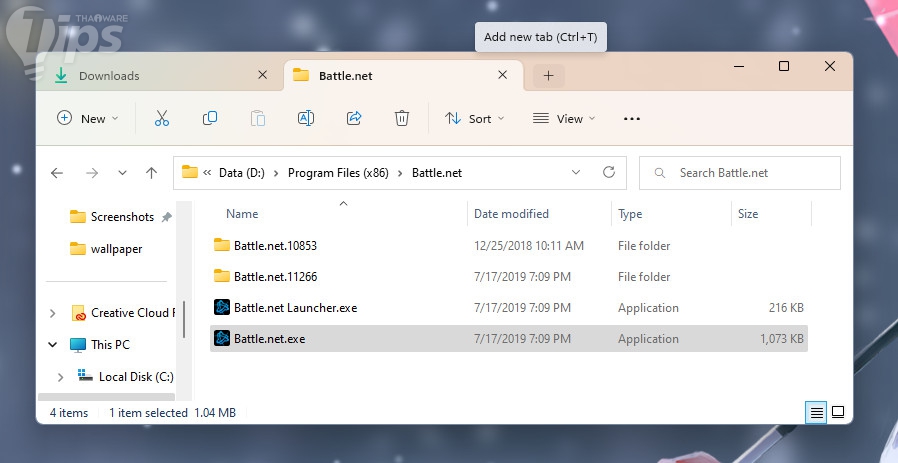Select the Battle.net Launcher.exe file name
Image resolution: width=898 pixels, height=463 pixels.
click(296, 308)
